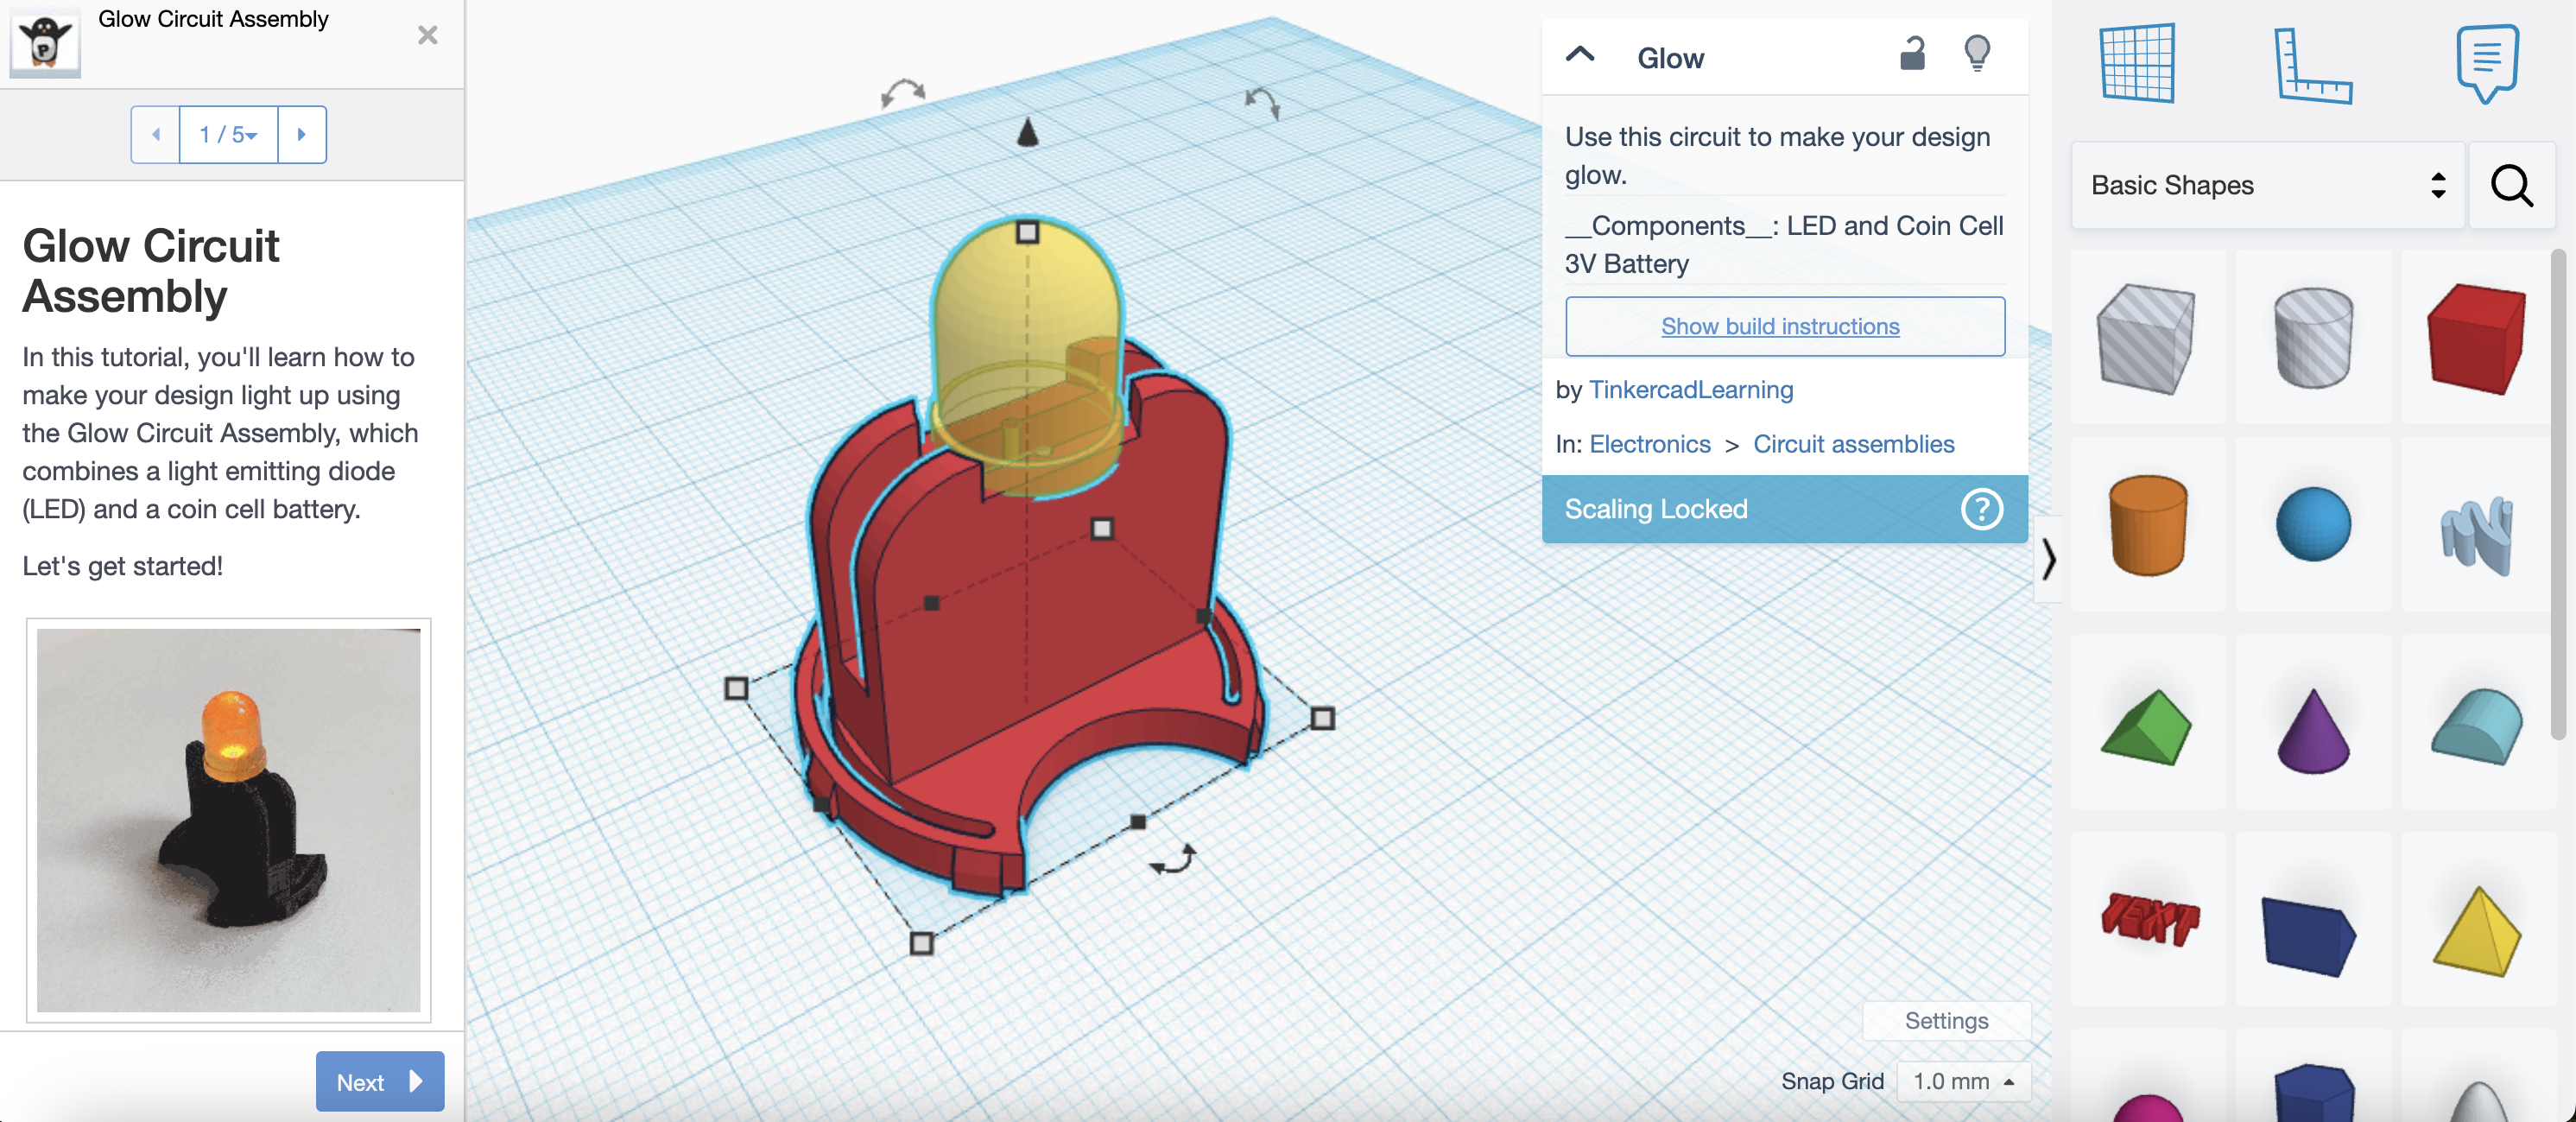Go to next tutorial step arrow
The height and width of the screenshot is (1122, 2576).
pos(302,134)
